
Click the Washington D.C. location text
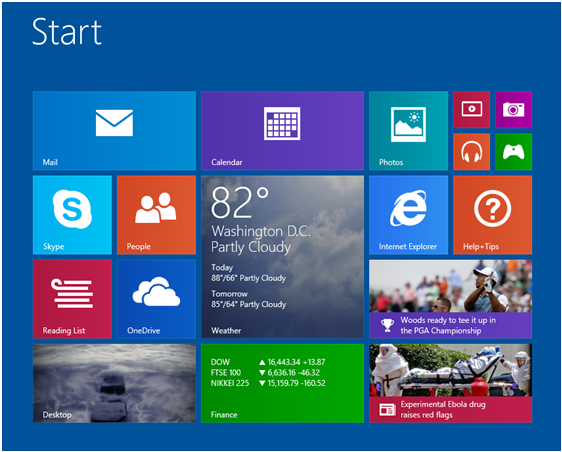click(261, 231)
